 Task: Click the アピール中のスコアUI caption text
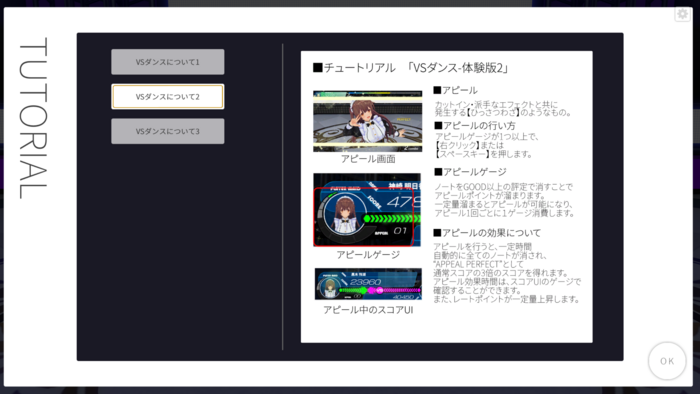tap(368, 310)
